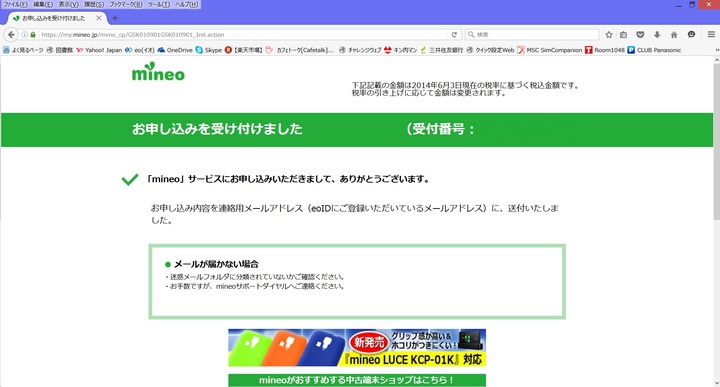Click the thank-you message beside the checkmark
Screen dimensions: 720x387
pyautogui.click(x=288, y=179)
